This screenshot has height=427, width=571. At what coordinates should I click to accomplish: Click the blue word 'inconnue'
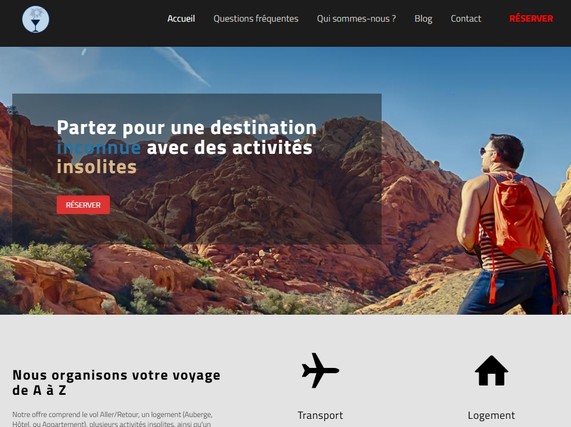pos(99,148)
